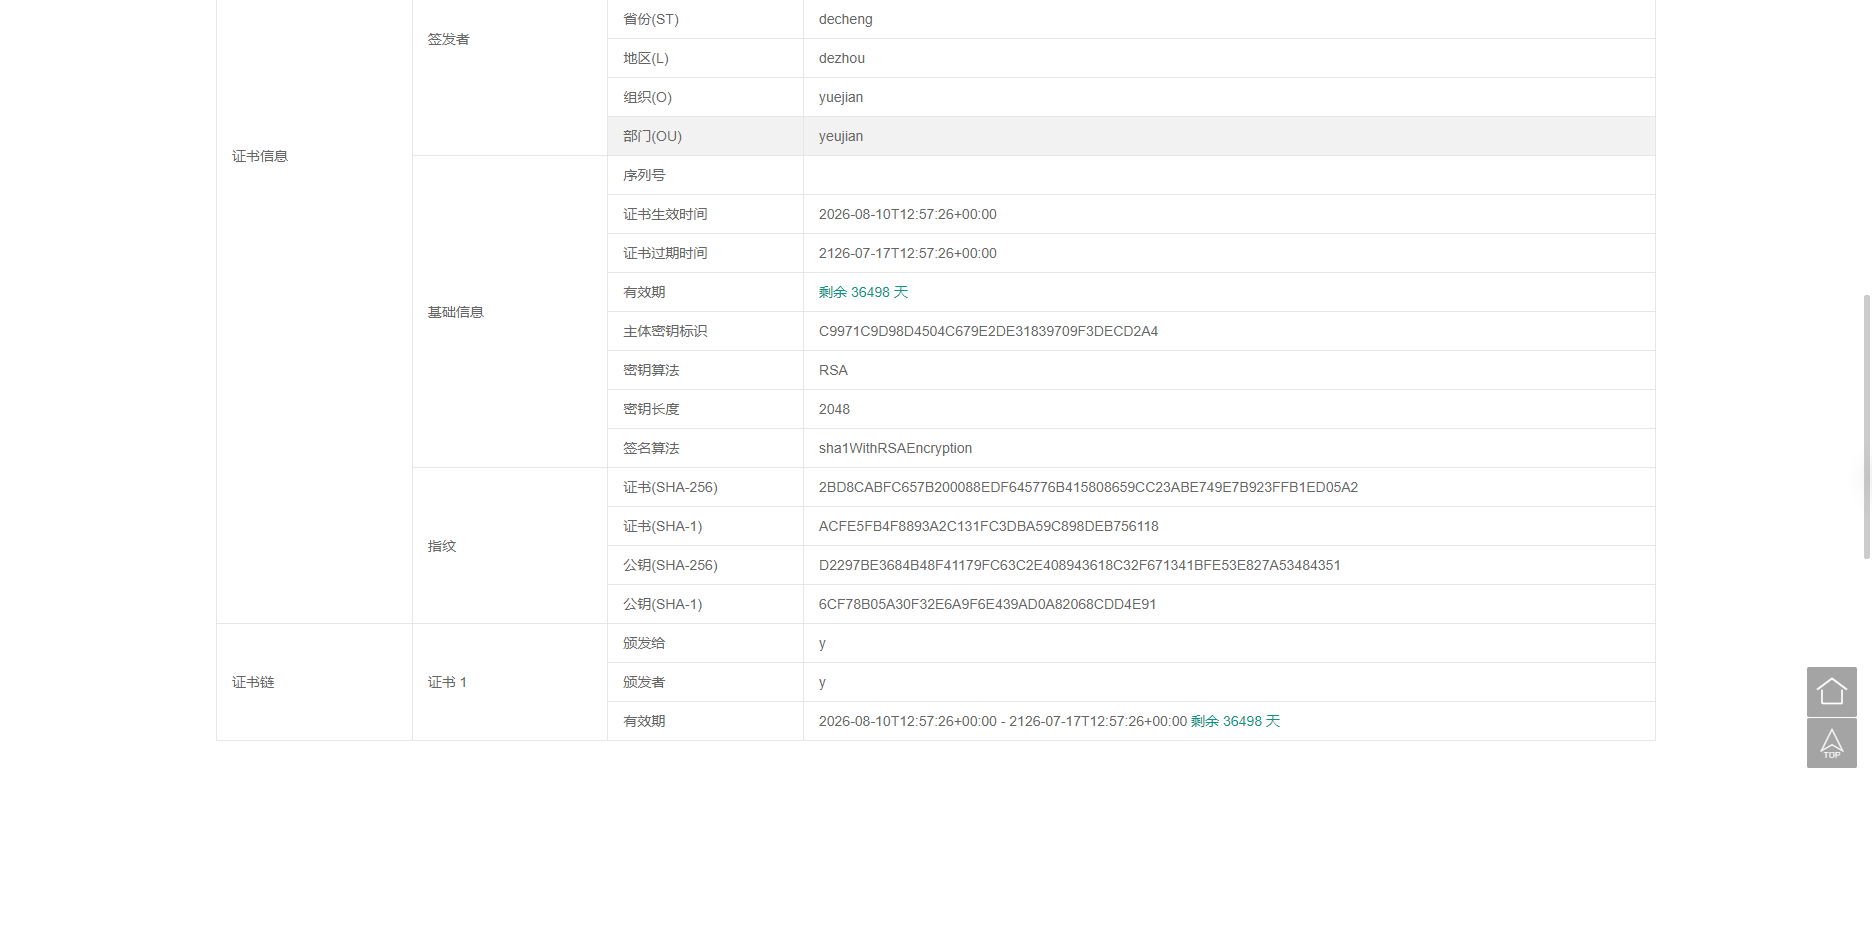Click the 颁发给 label

pyautogui.click(x=644, y=643)
